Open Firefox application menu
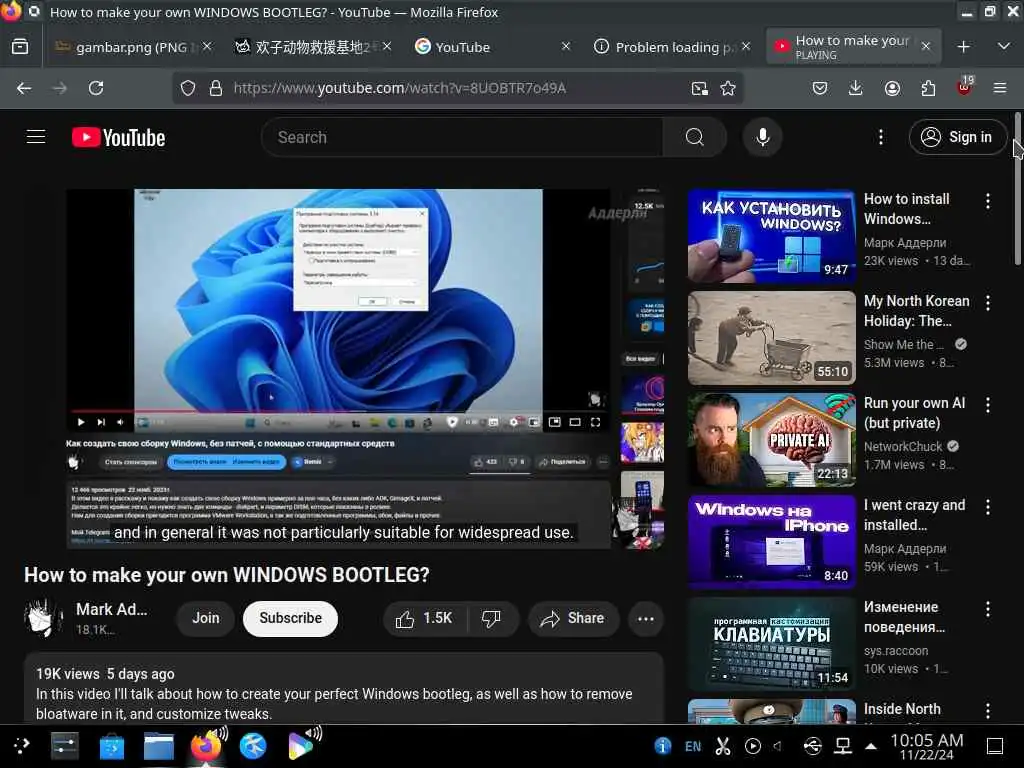 (x=1000, y=88)
